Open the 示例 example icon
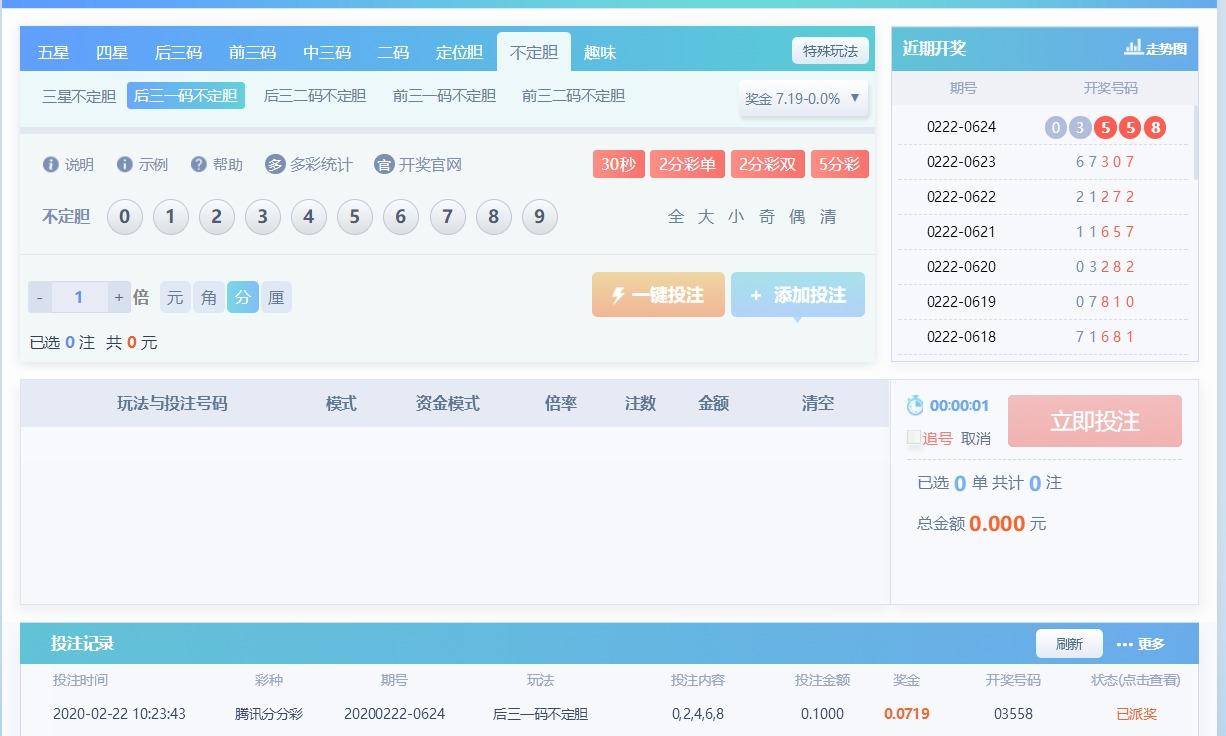Image resolution: width=1226 pixels, height=736 pixels. pos(125,165)
